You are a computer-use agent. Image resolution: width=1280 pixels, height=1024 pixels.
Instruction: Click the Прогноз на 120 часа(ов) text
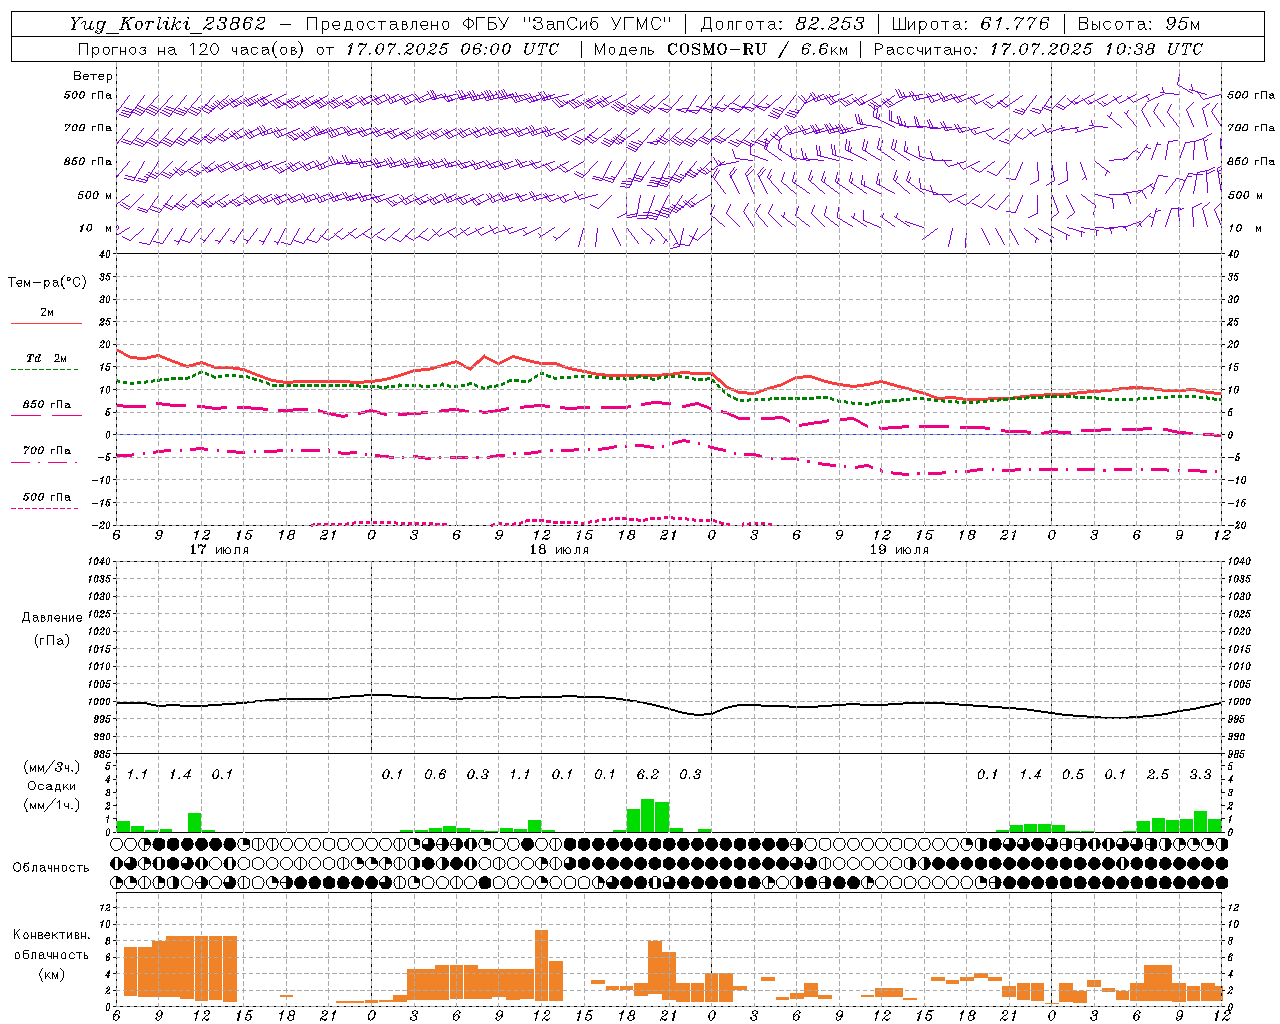193,49
